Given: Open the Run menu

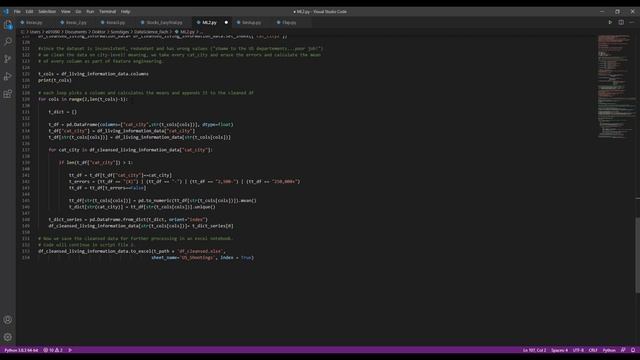Looking at the screenshot, I should click(90, 11).
